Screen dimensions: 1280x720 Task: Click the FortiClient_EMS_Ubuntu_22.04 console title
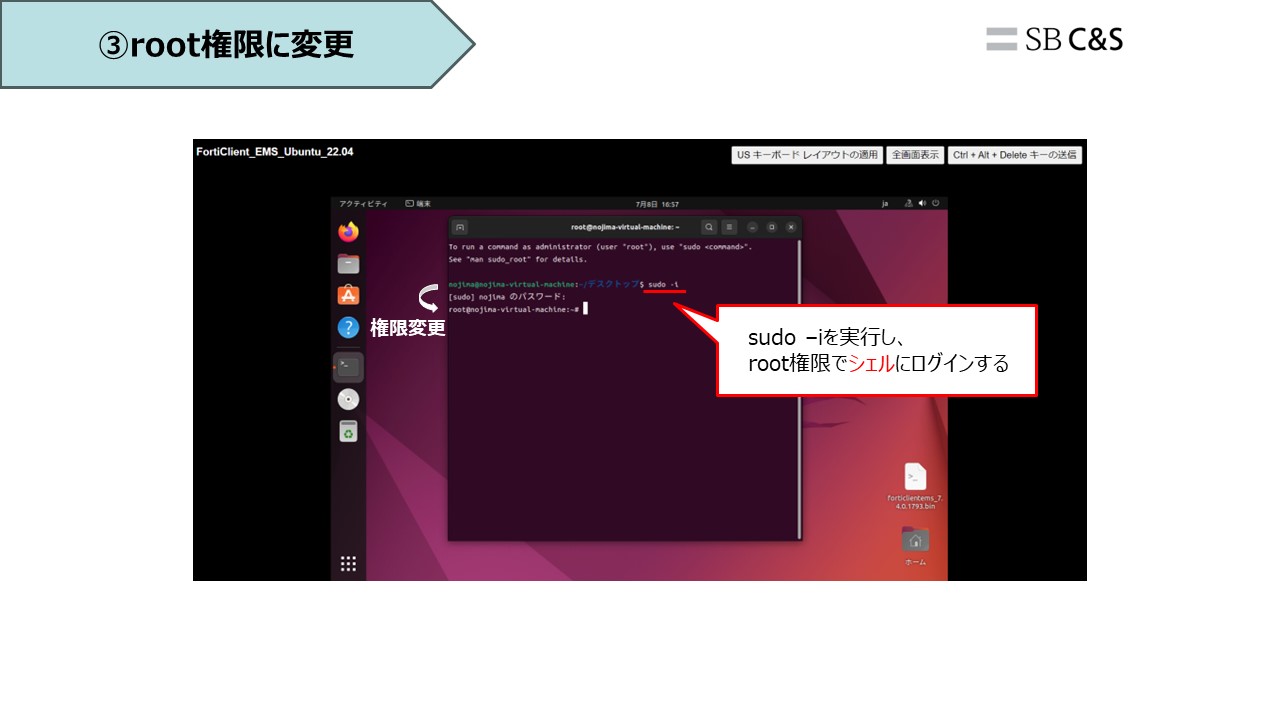click(x=275, y=152)
